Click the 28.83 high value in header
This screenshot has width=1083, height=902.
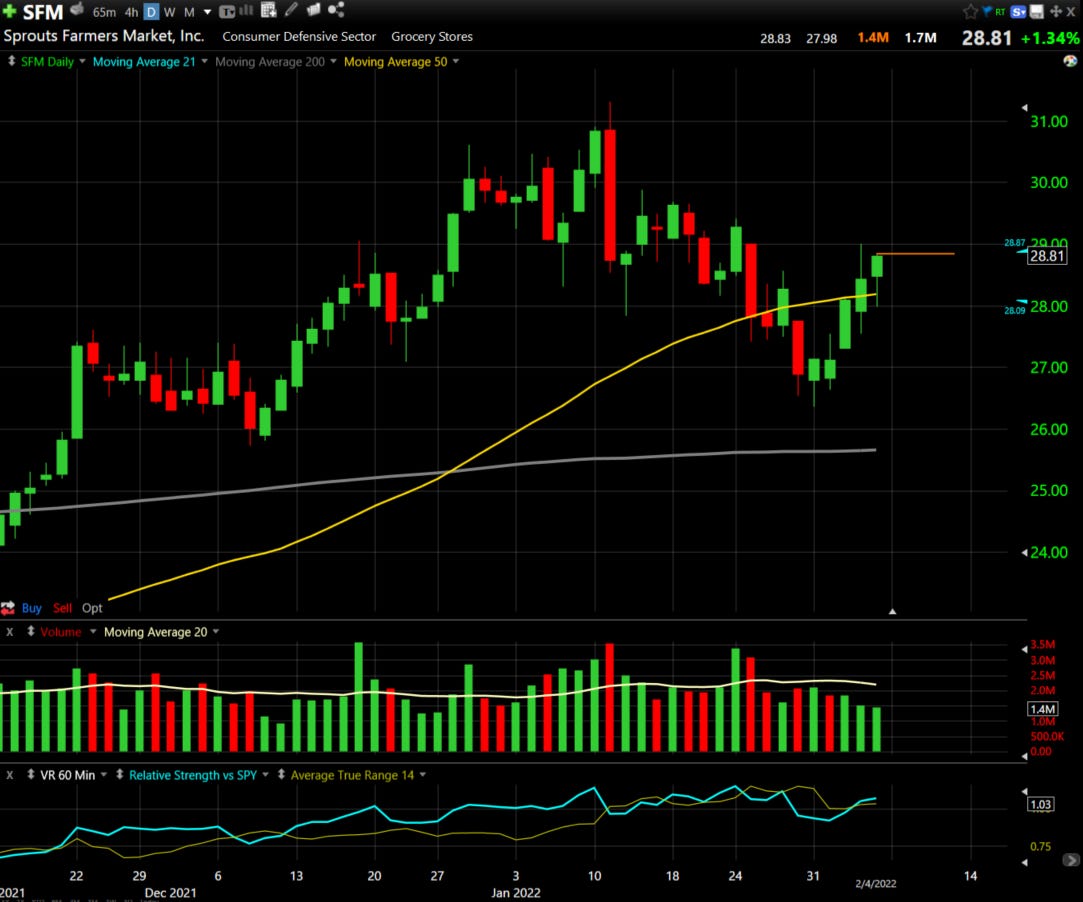tap(775, 39)
